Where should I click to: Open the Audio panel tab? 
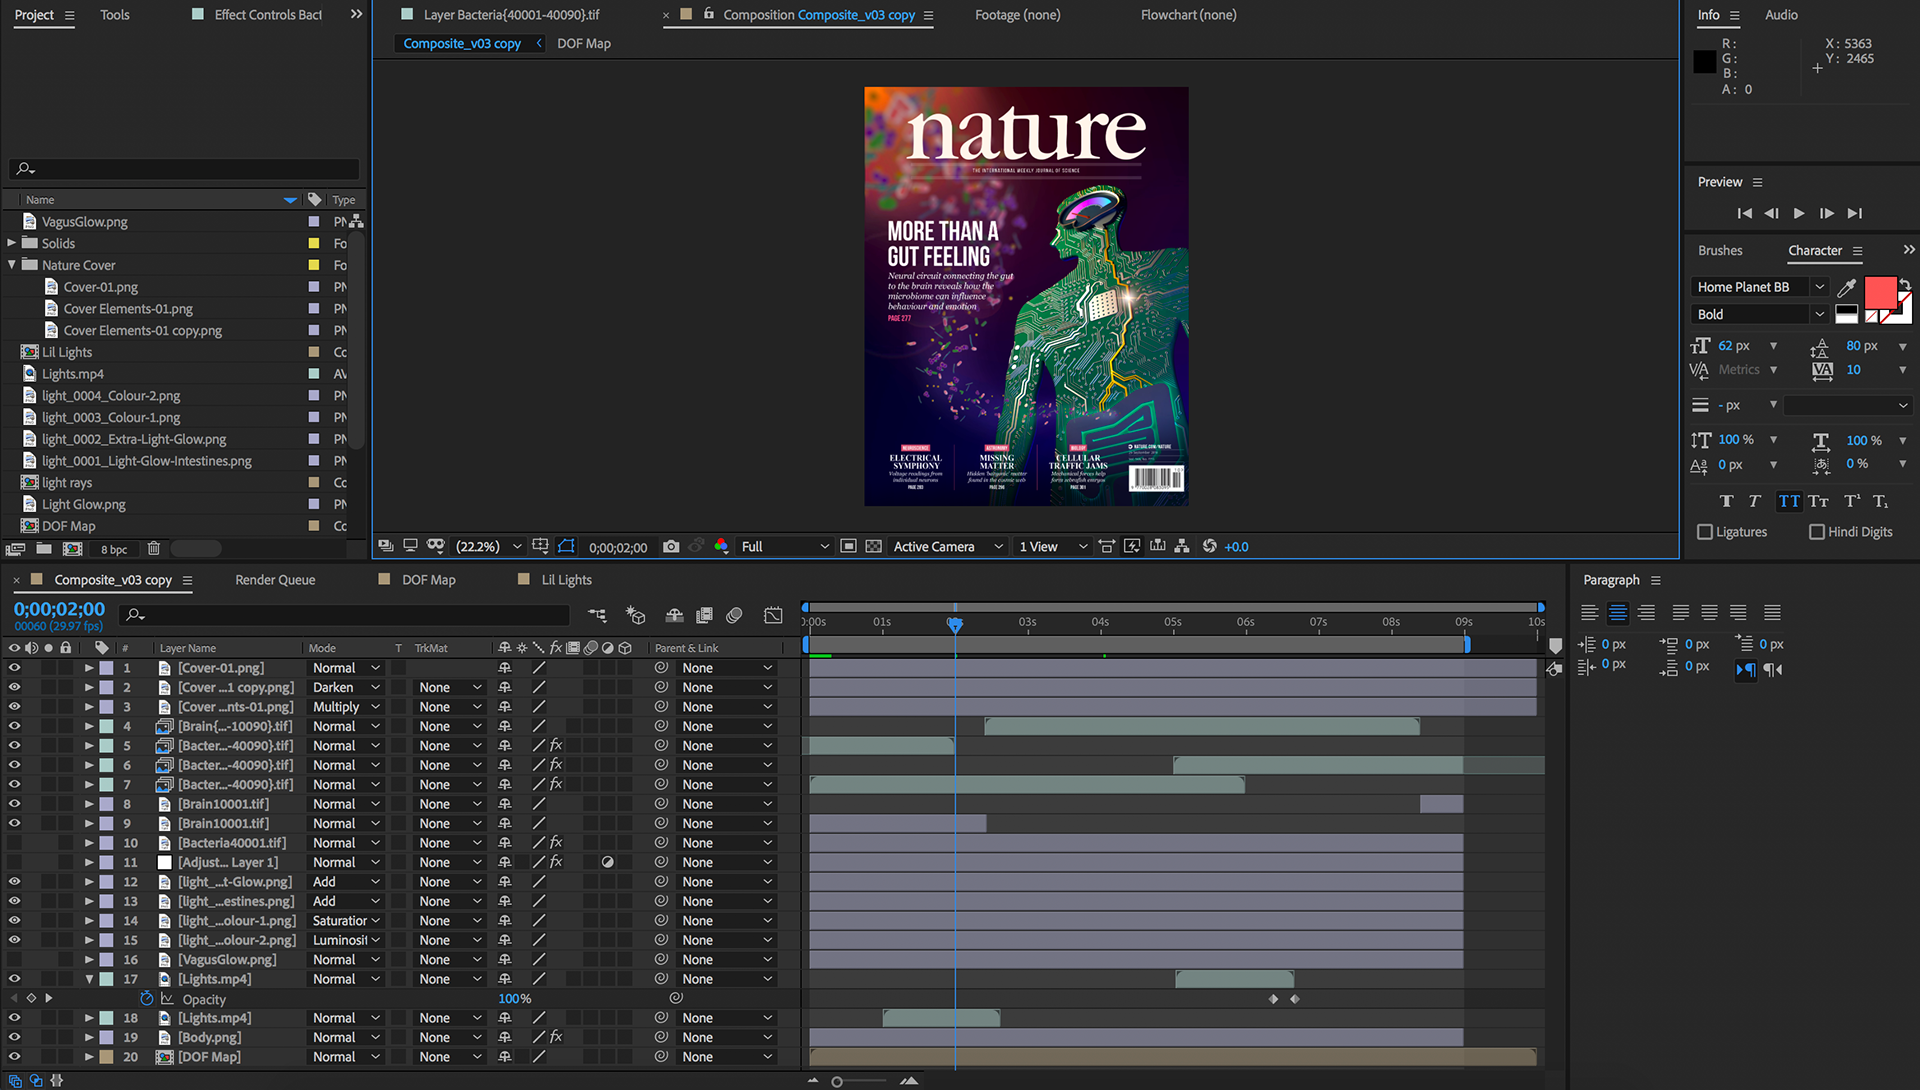[1781, 15]
